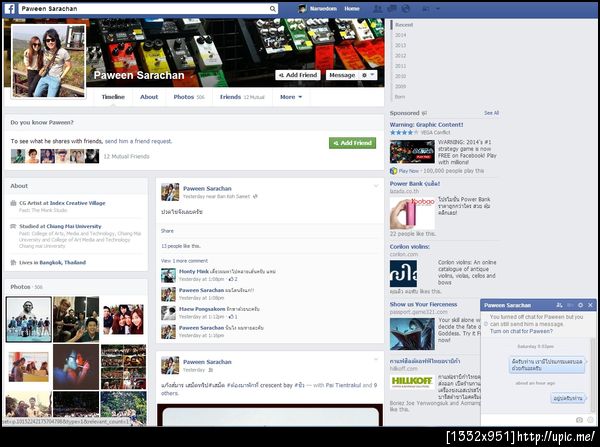Viewport: 600px width, 447px height.
Task: Switch to the Timeline tab
Action: coord(113,97)
